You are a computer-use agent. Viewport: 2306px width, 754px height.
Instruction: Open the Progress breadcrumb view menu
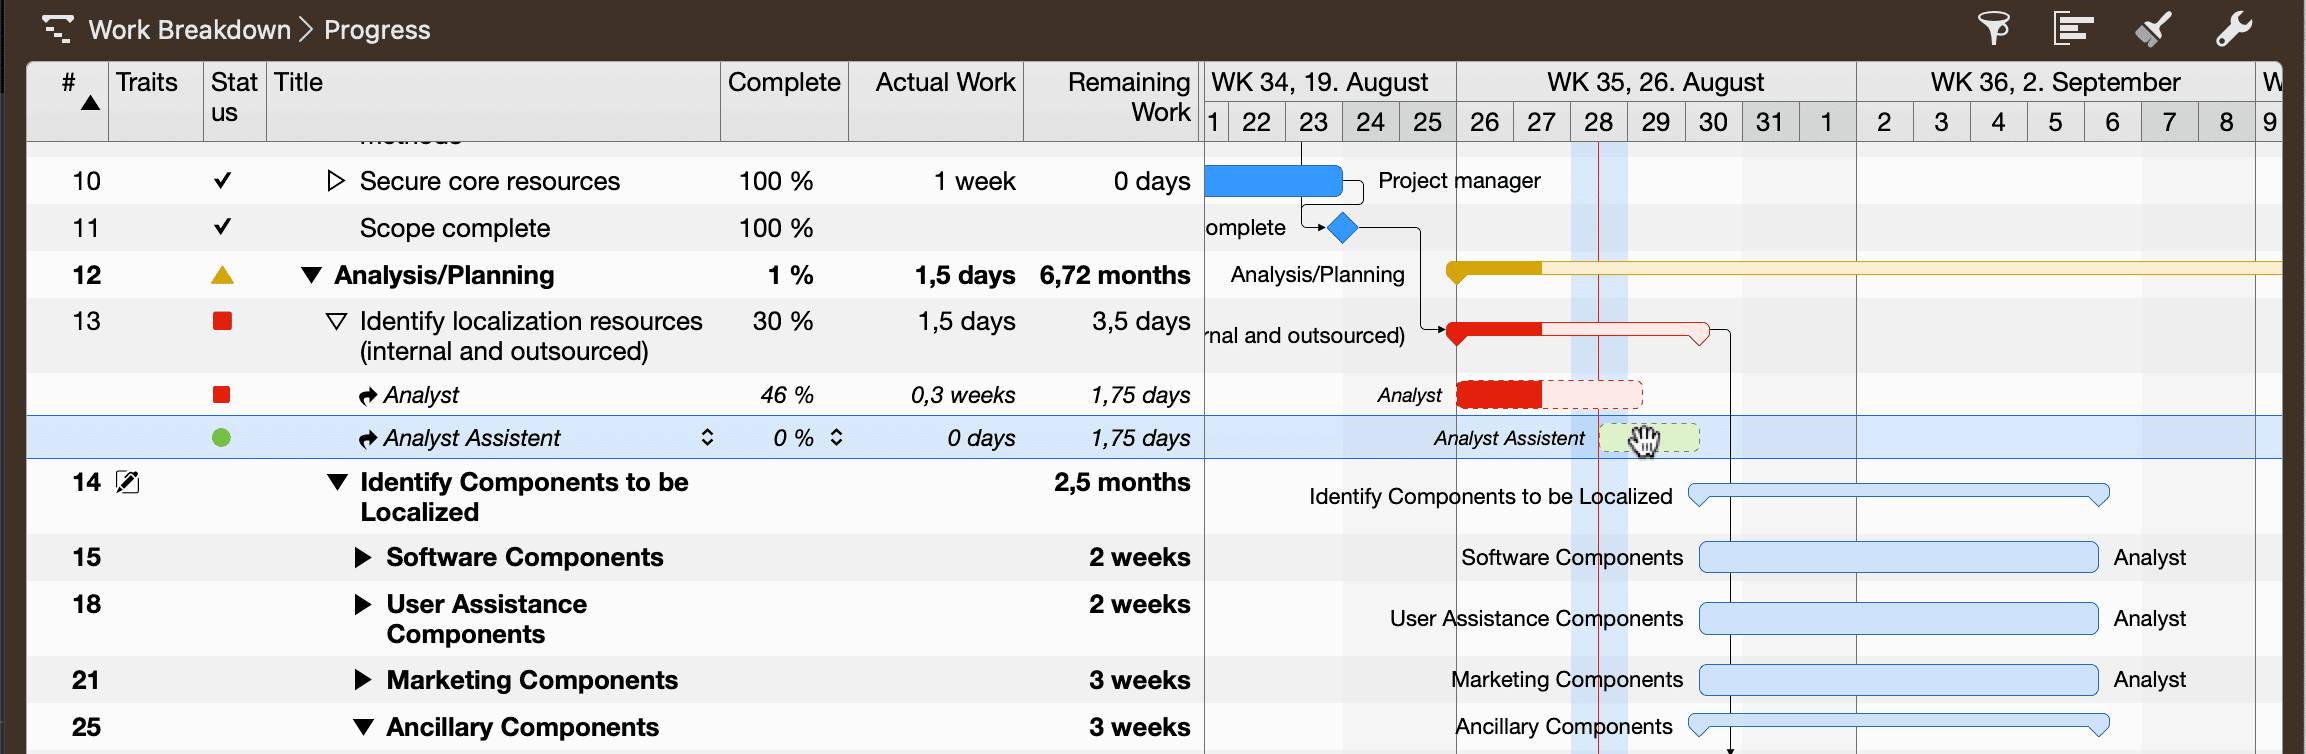tap(377, 30)
